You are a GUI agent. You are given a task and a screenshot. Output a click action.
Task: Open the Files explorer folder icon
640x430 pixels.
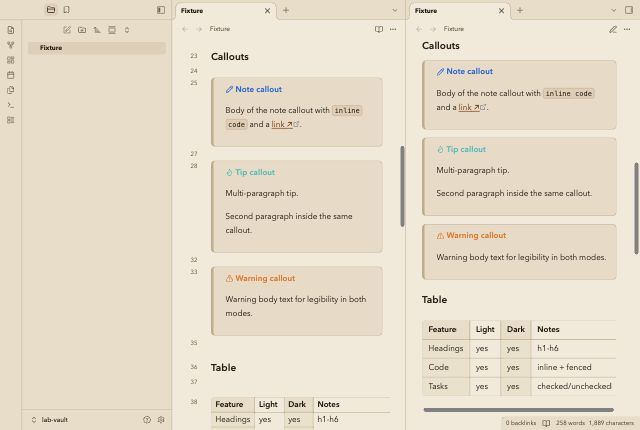point(51,10)
